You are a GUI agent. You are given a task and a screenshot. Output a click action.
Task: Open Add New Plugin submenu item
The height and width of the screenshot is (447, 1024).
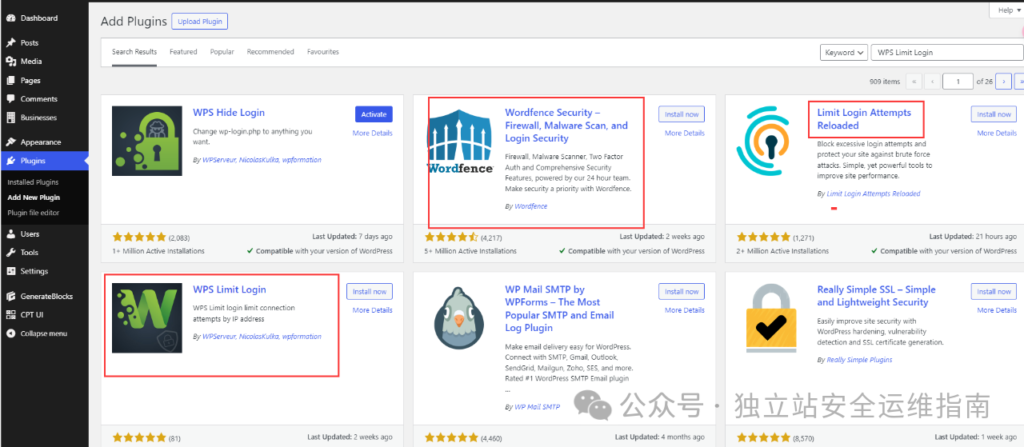pyautogui.click(x=34, y=197)
